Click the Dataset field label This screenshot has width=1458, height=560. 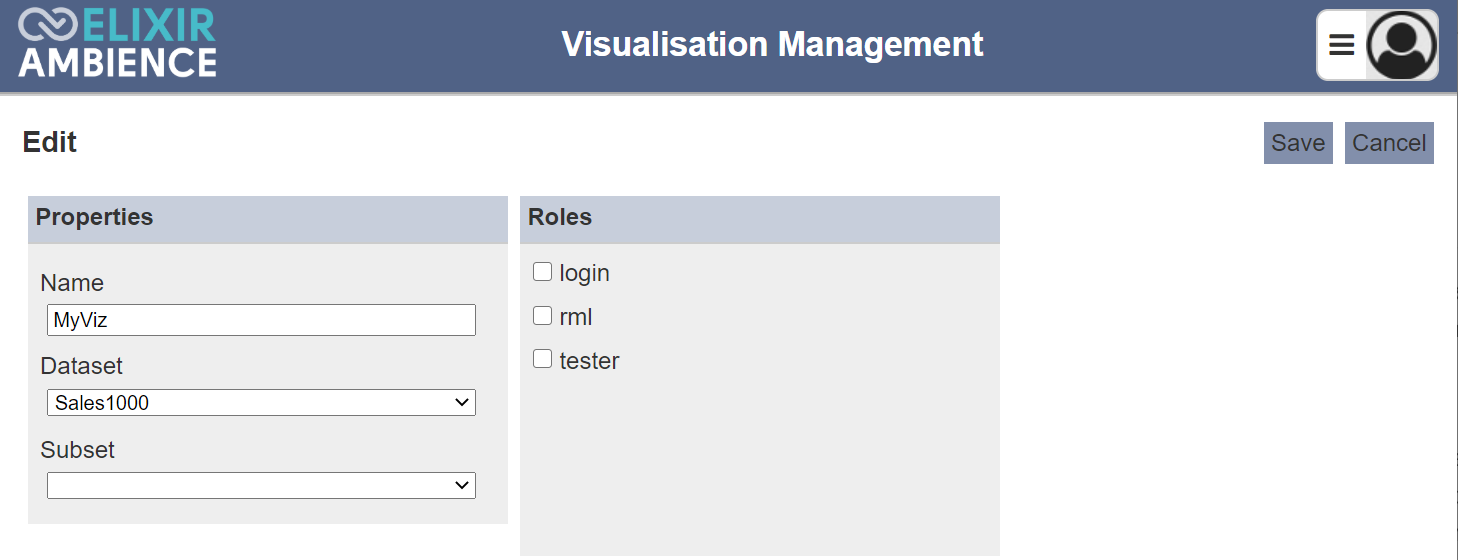[82, 366]
